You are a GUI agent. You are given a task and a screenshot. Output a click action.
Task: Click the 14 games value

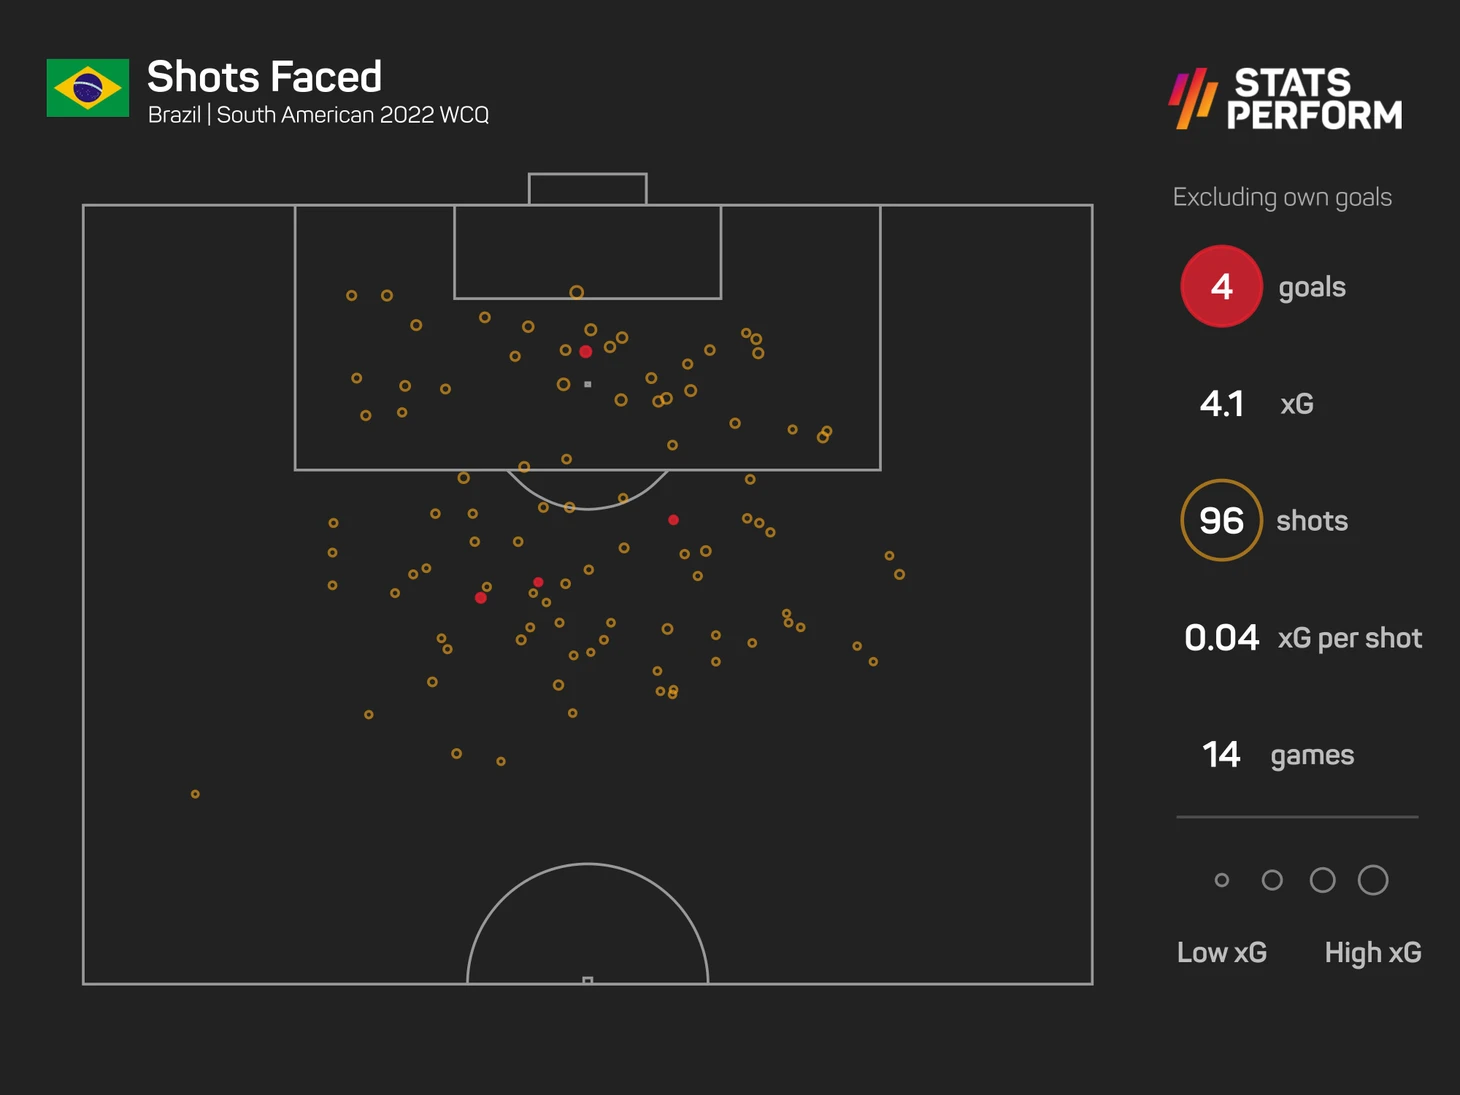click(1221, 755)
